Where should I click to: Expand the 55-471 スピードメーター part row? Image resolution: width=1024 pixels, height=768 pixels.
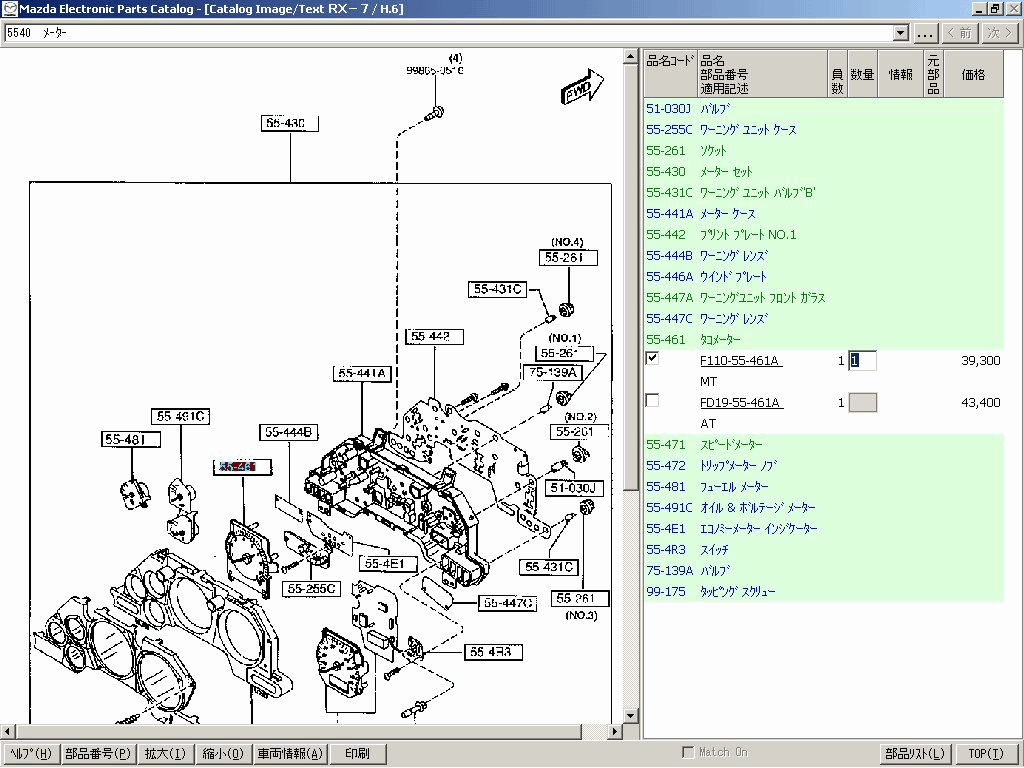point(824,445)
